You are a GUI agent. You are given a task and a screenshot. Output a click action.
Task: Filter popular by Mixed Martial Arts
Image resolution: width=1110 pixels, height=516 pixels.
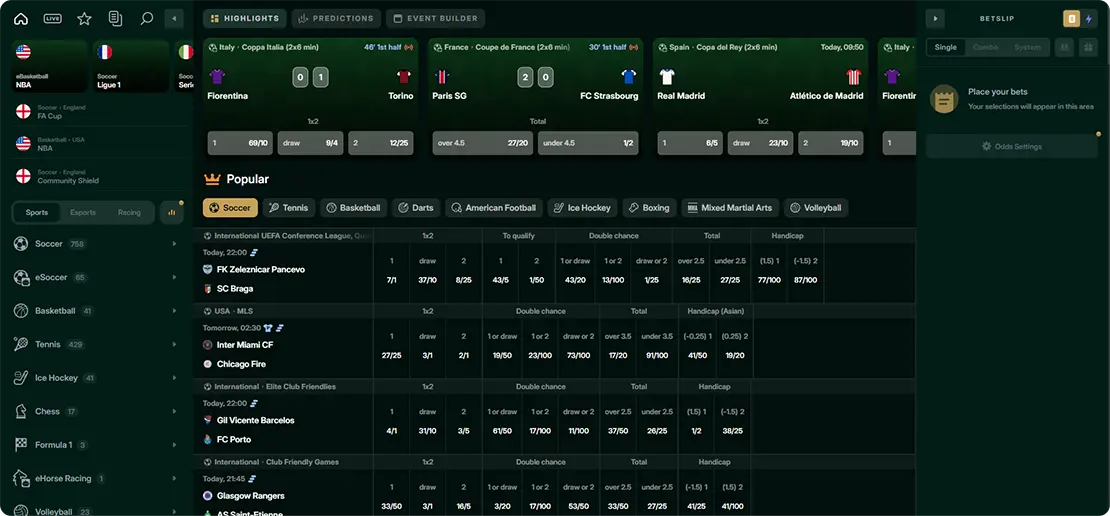coord(730,208)
